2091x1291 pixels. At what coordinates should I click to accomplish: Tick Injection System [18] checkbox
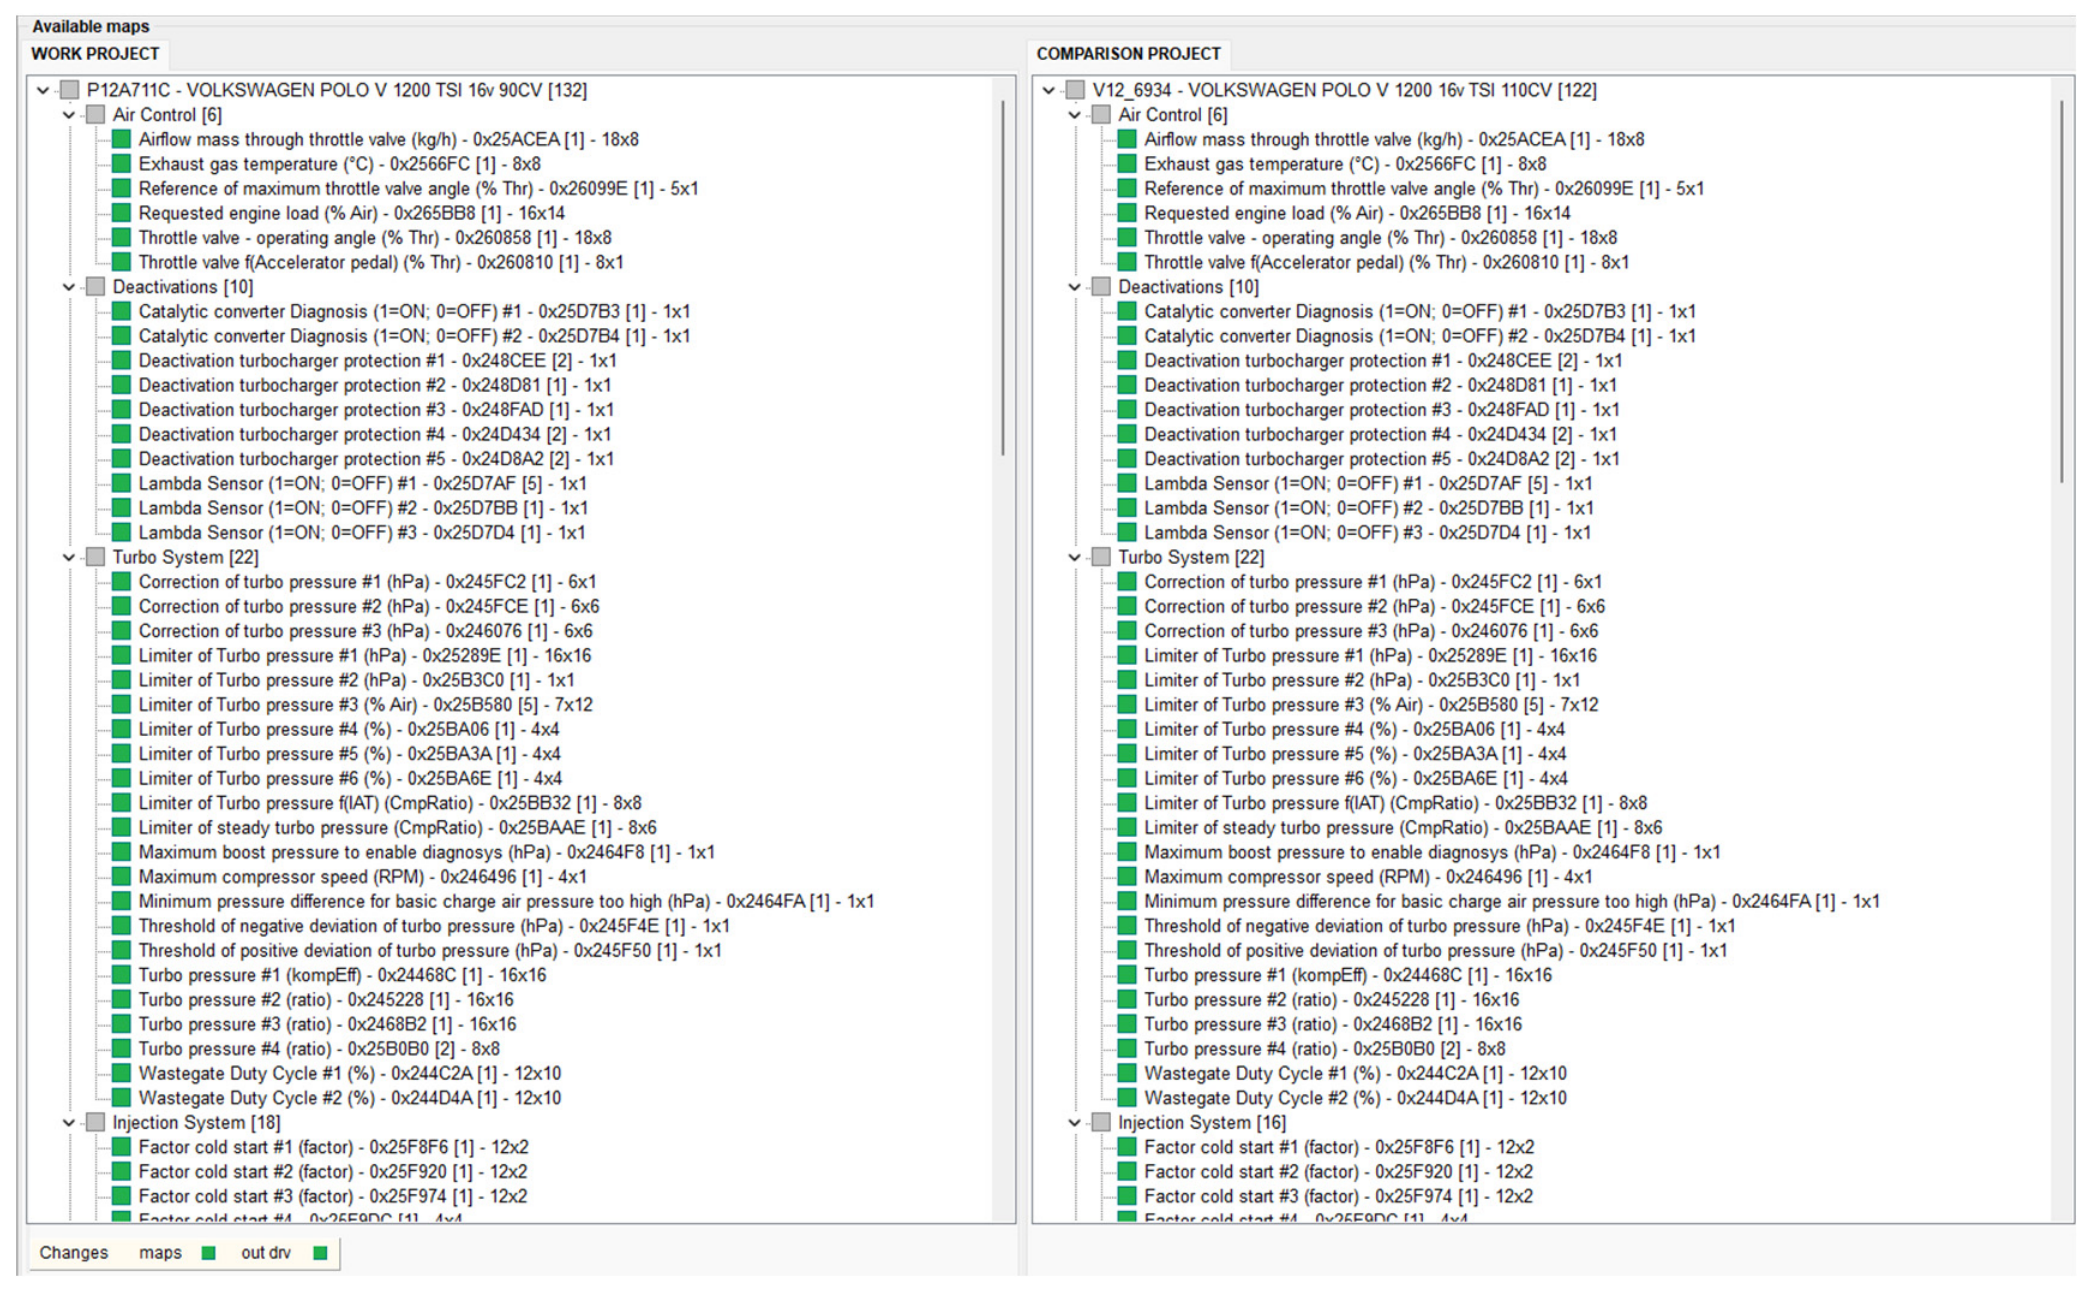[95, 1123]
